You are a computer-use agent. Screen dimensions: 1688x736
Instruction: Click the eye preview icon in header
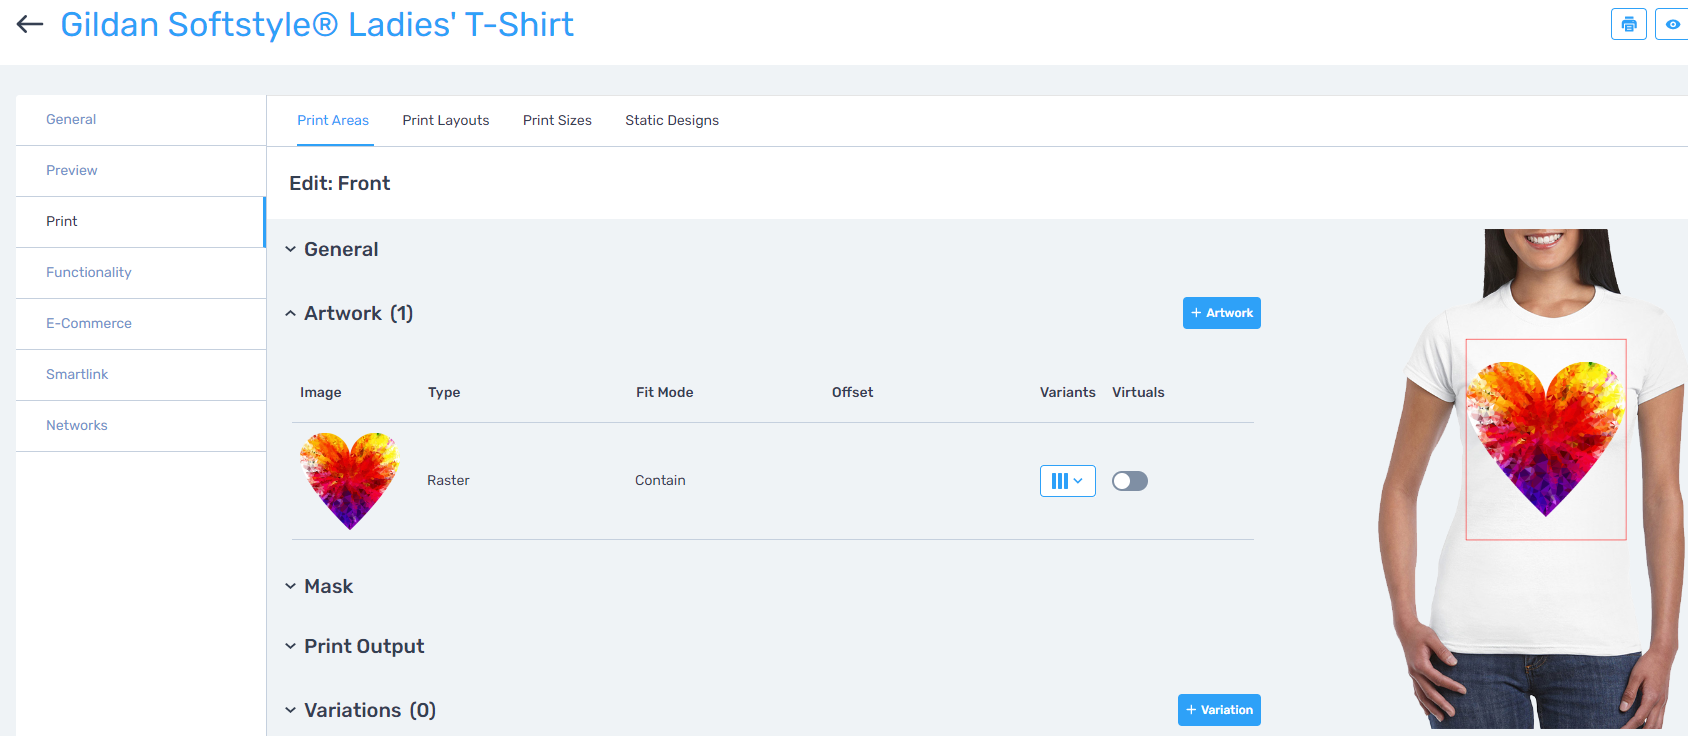[x=1672, y=24]
